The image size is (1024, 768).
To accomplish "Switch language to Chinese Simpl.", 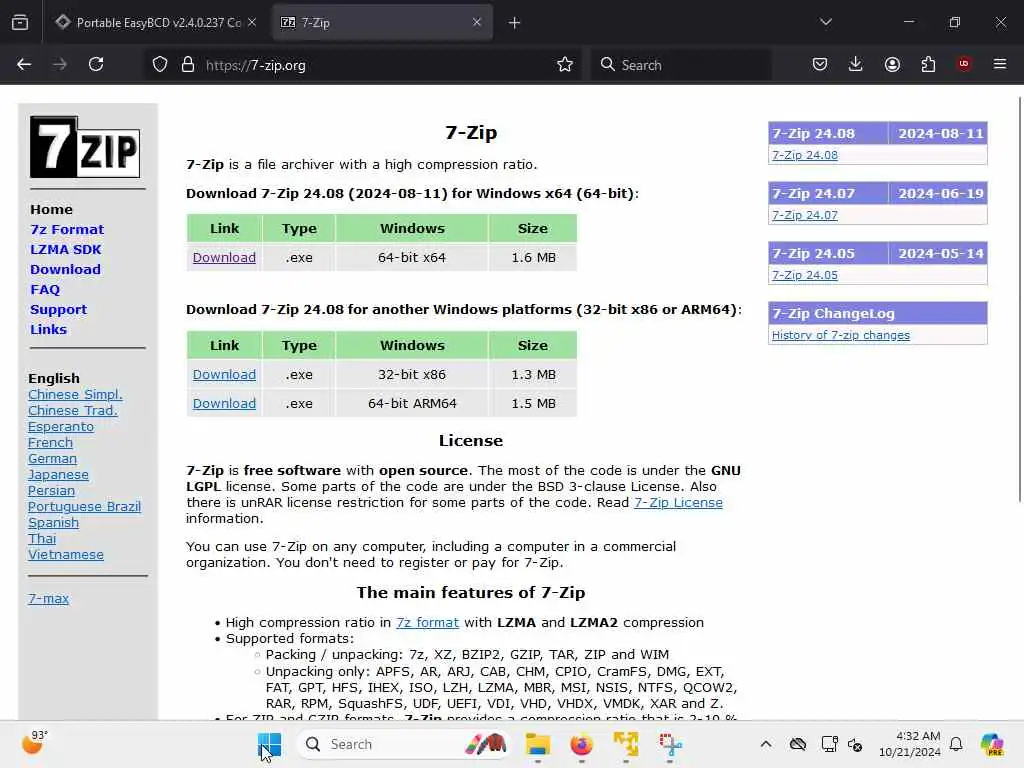I will [x=75, y=394].
